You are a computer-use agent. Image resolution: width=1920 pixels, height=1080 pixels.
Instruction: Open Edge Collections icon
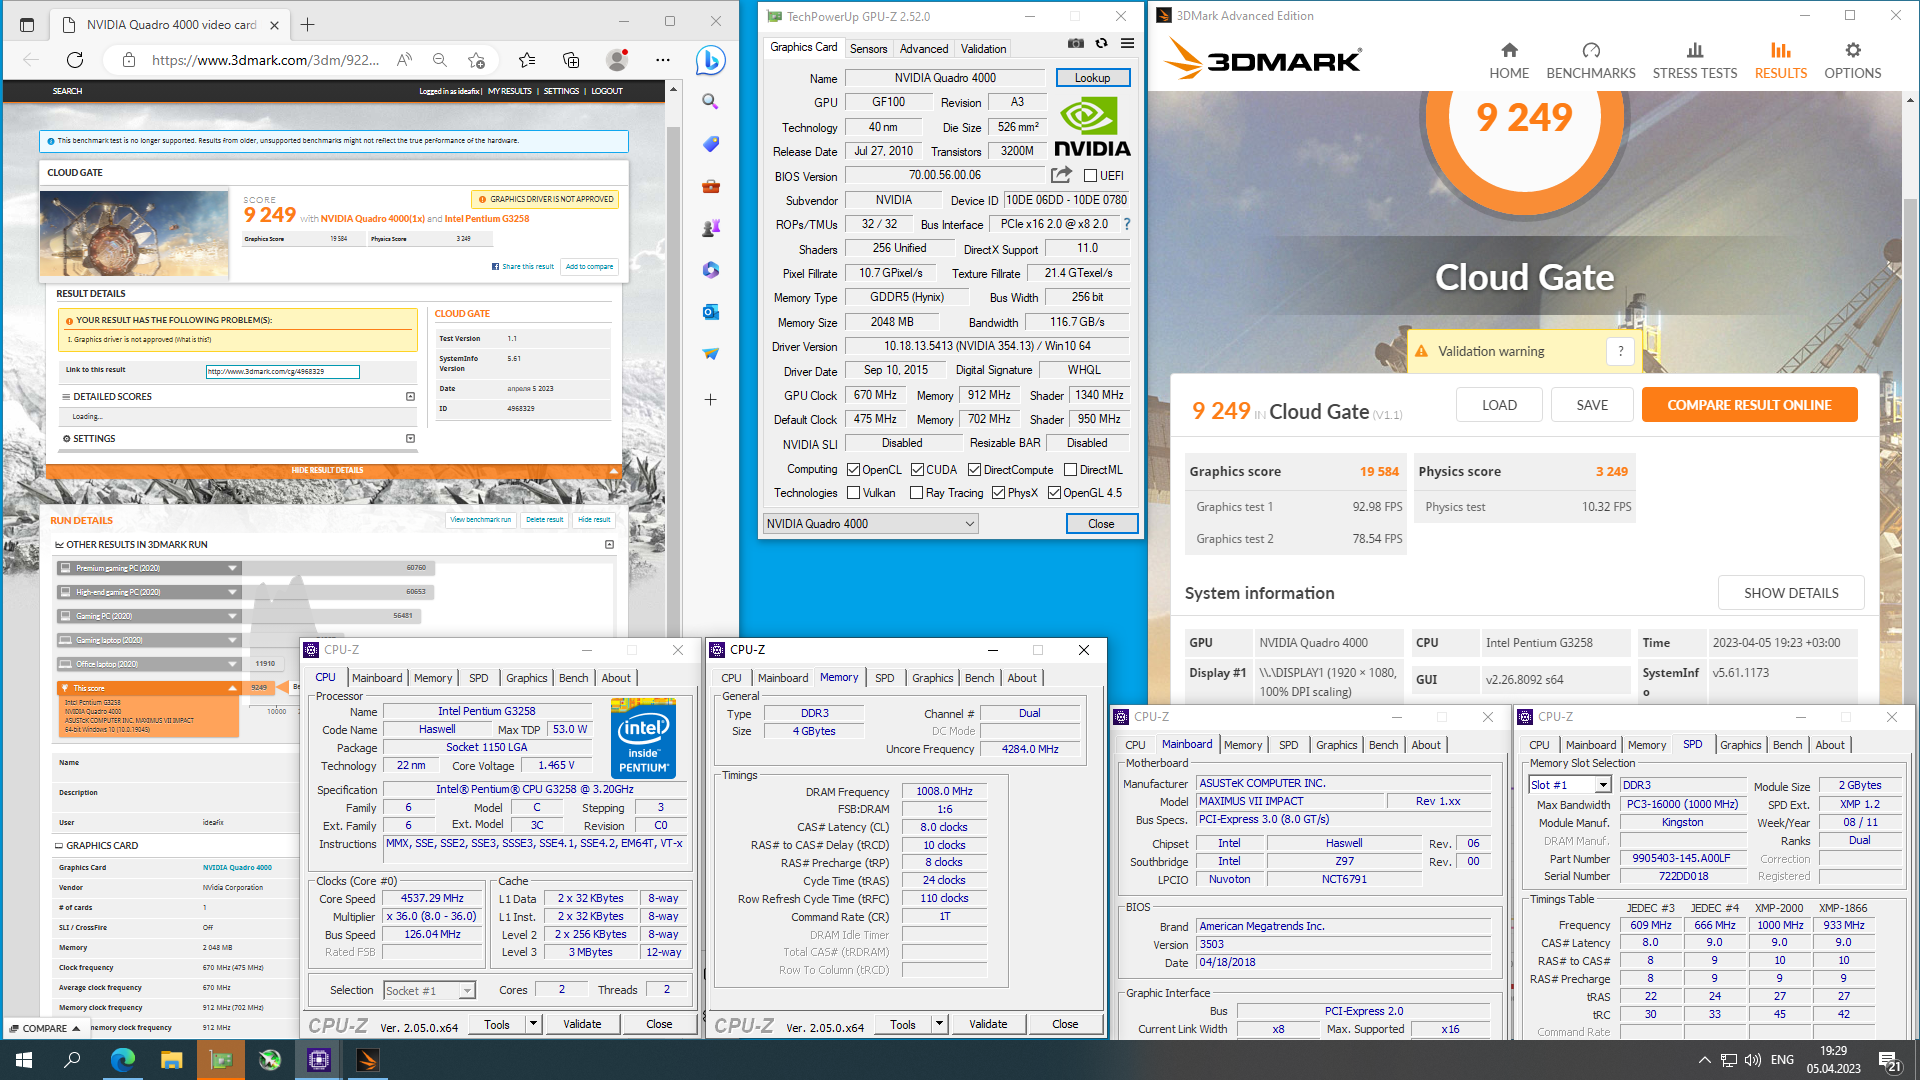(570, 60)
